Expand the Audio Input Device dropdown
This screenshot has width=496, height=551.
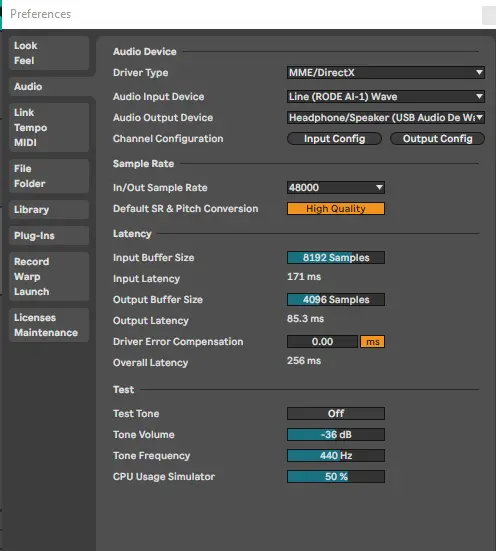(386, 97)
